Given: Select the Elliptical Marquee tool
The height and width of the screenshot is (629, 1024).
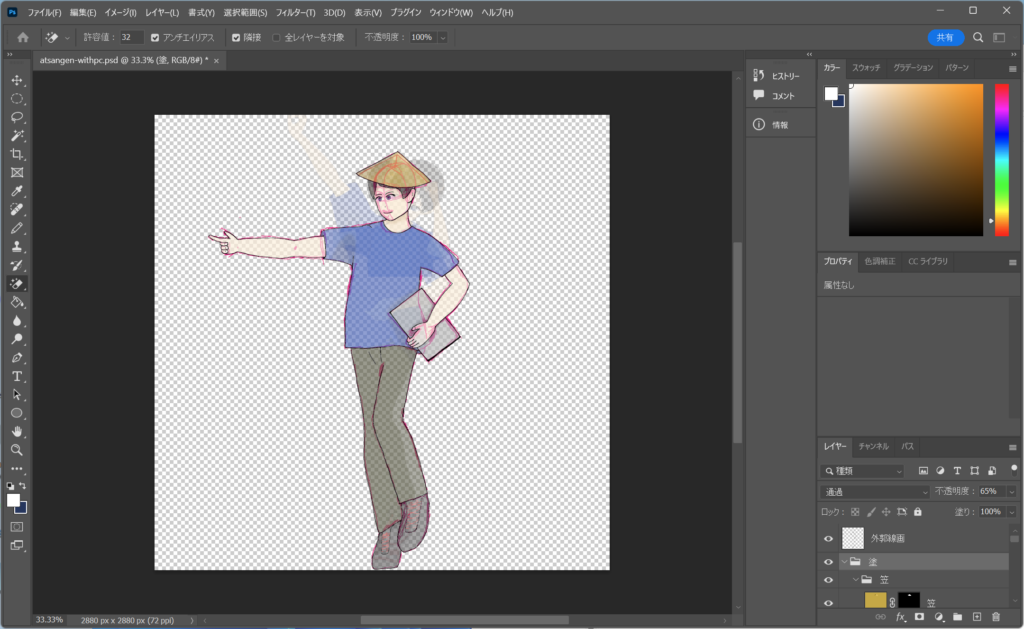Looking at the screenshot, I should 17,99.
